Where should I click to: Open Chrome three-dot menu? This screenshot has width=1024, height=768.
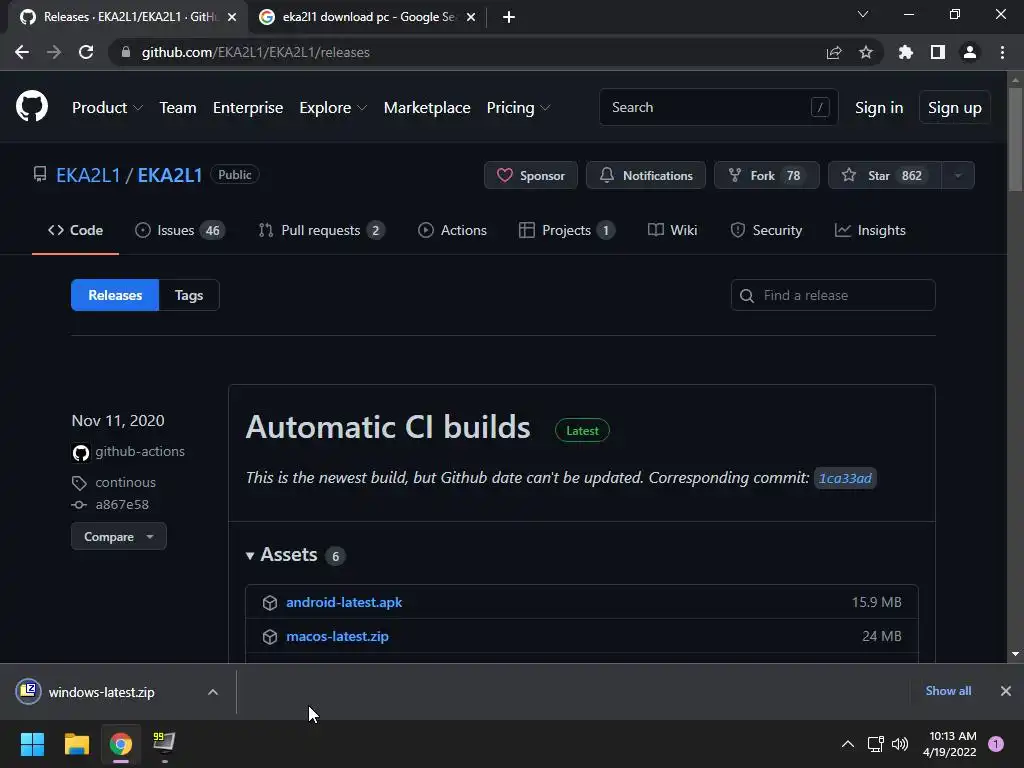tap(1002, 52)
